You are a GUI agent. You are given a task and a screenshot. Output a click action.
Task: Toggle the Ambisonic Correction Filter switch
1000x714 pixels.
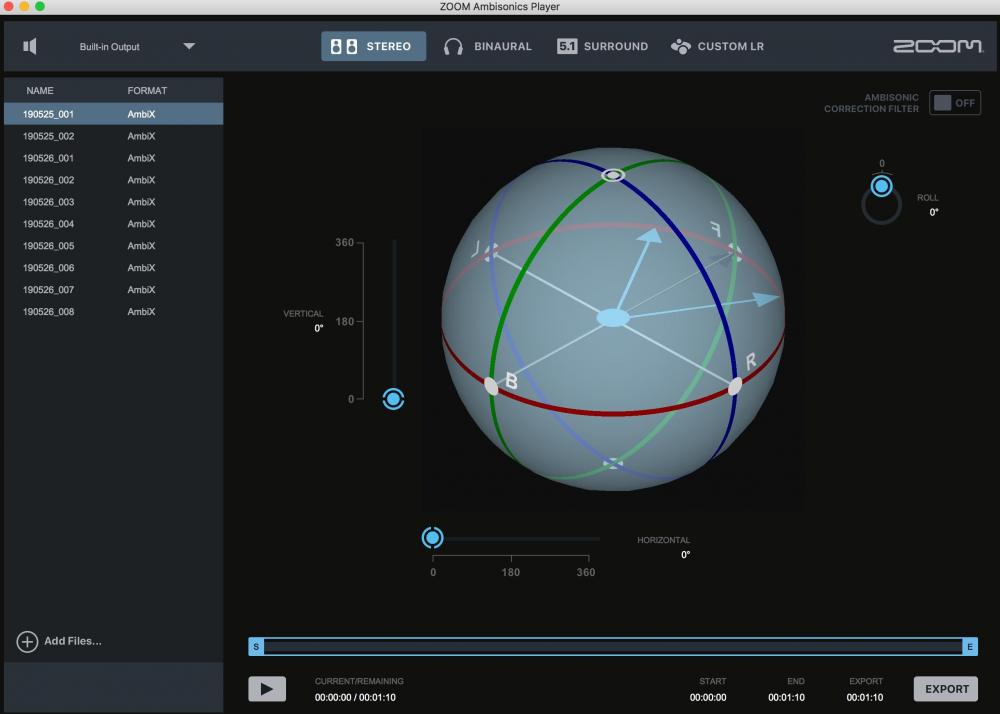954,103
